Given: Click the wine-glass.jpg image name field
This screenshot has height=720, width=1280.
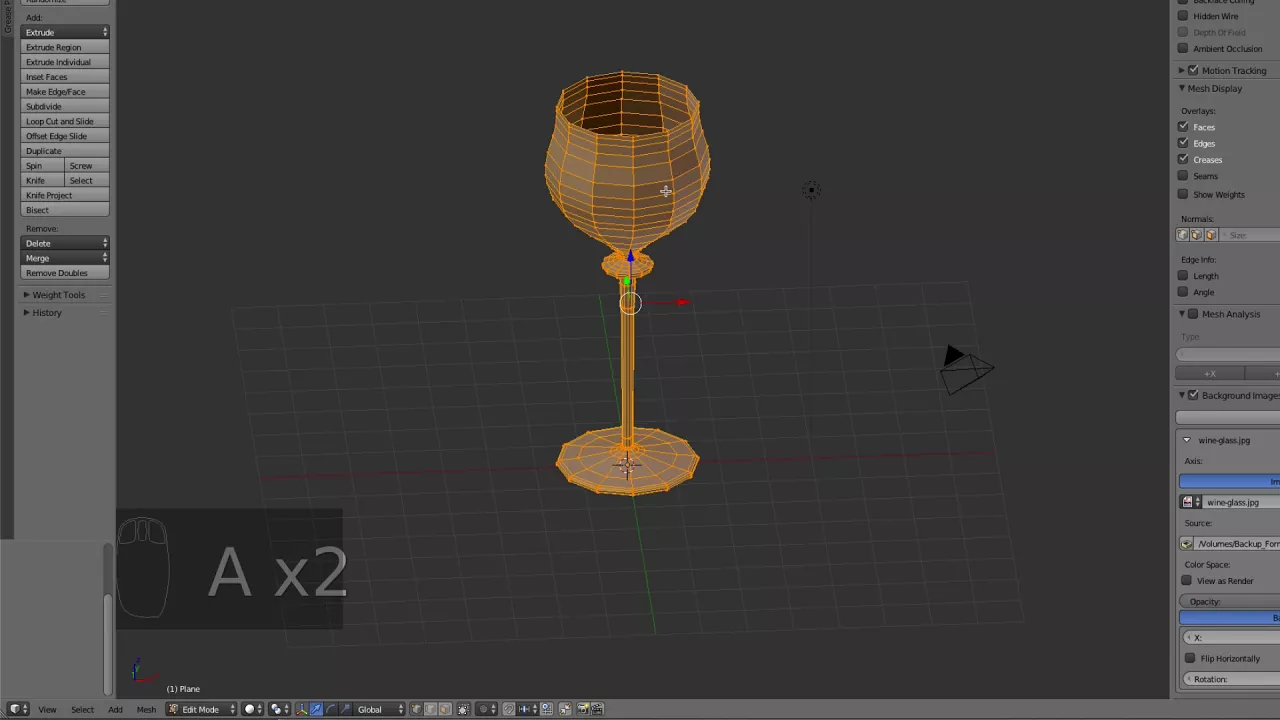Looking at the screenshot, I should point(1241,502).
